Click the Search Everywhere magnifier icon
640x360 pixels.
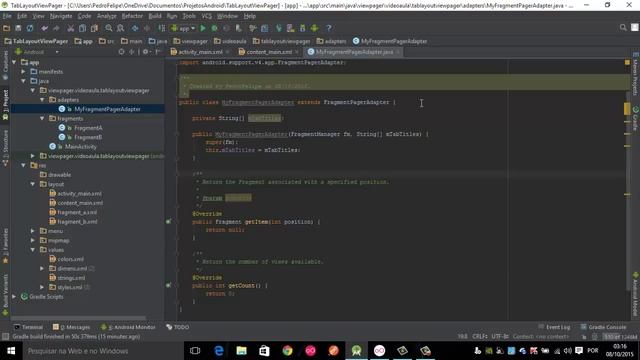coord(623,27)
